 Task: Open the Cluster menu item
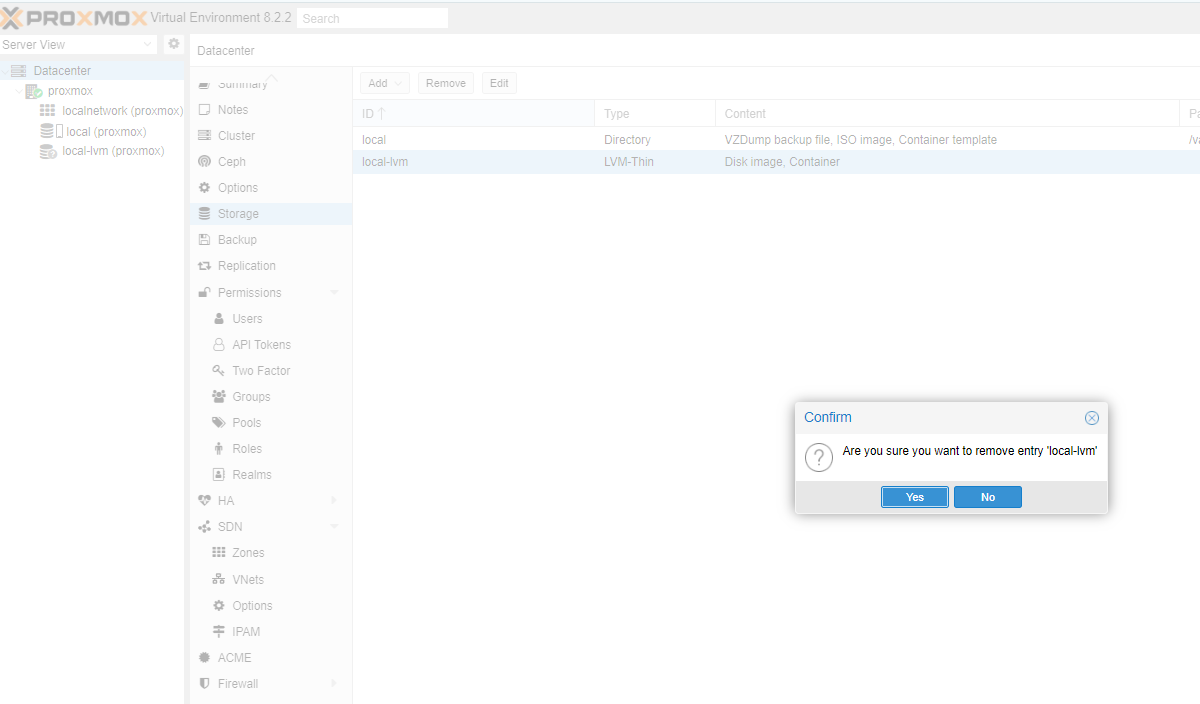click(x=270, y=136)
